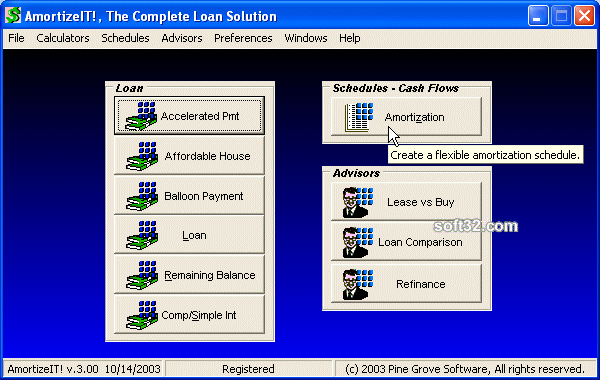Click the Pine Grove Software copyright text

[x=465, y=369]
